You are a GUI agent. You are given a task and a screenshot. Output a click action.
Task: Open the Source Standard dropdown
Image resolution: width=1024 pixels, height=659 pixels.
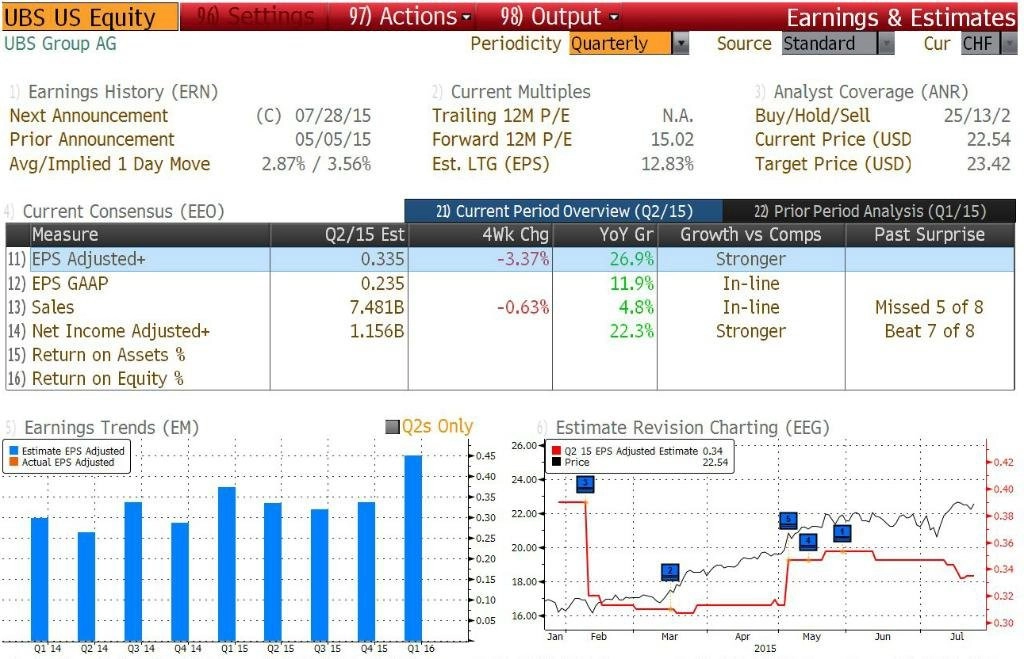click(838, 44)
